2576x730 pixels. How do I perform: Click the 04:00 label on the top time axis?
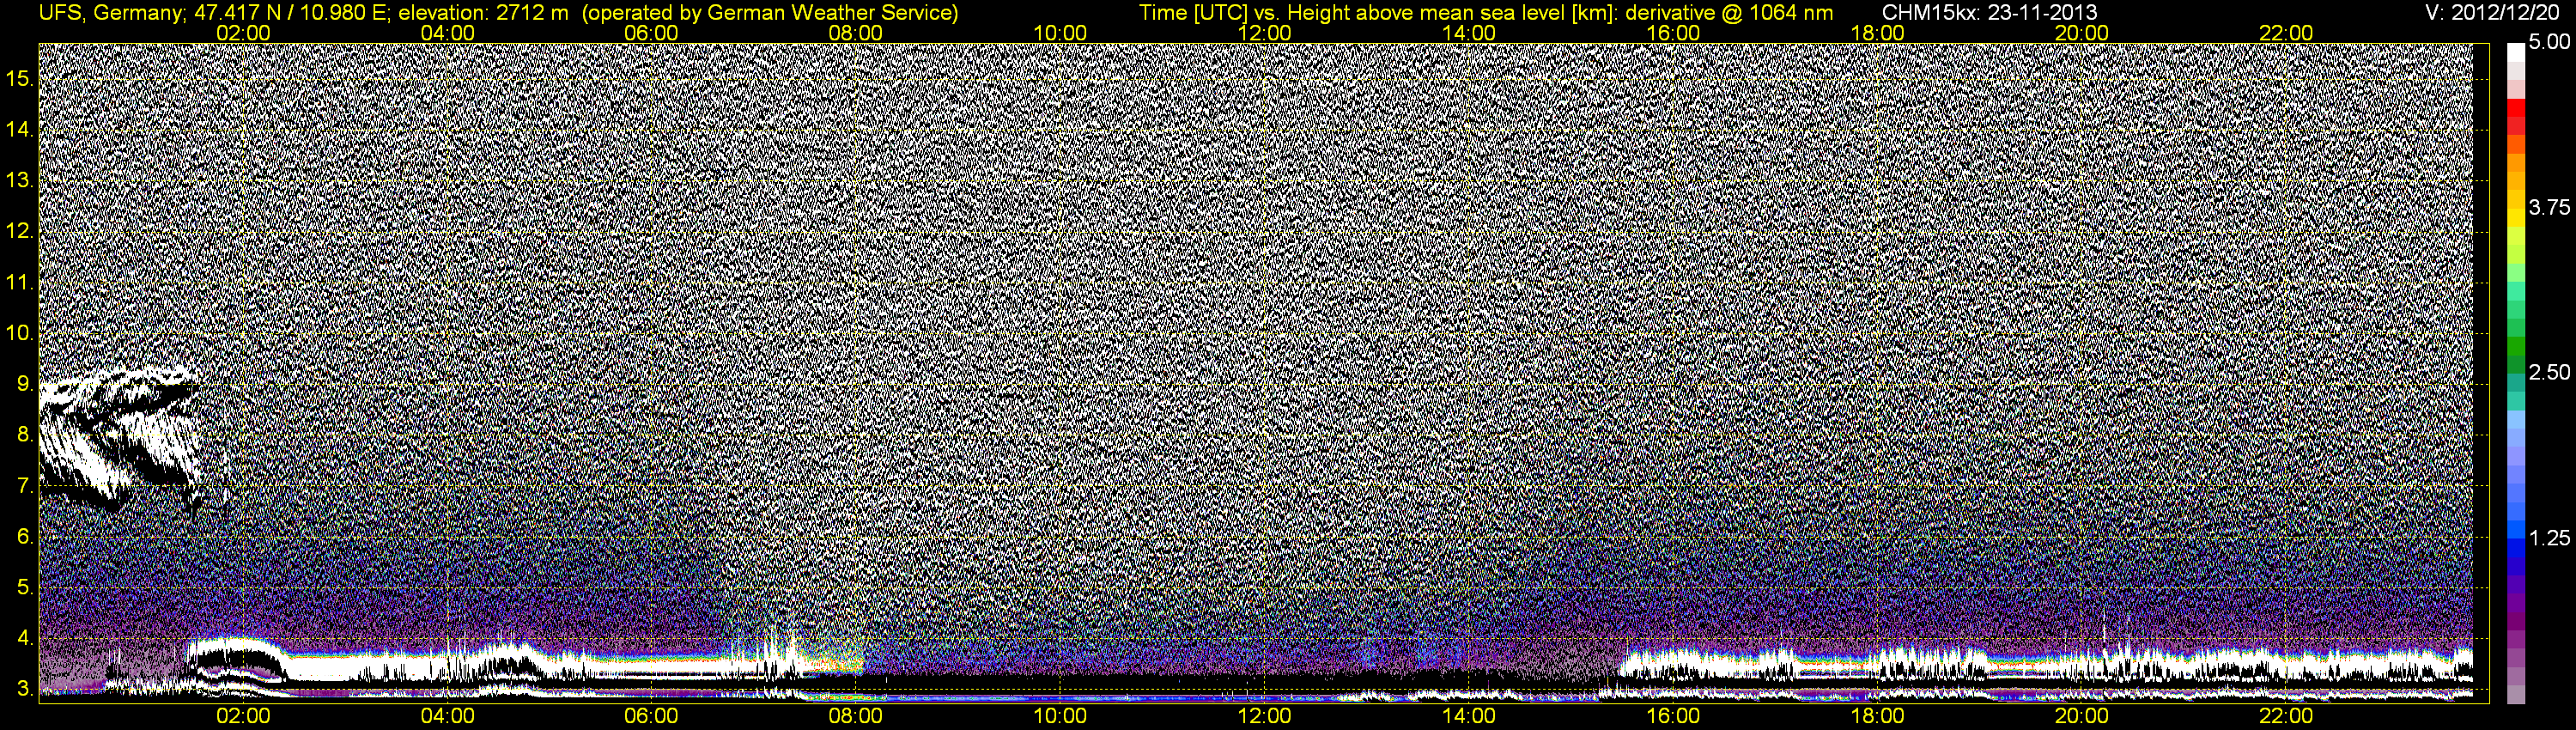[447, 33]
